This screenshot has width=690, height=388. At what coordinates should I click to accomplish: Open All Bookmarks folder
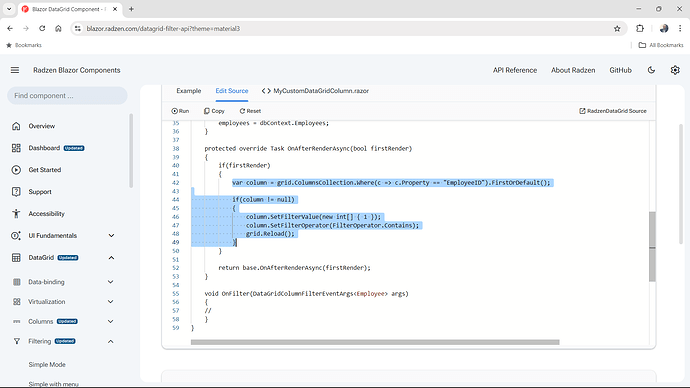coord(661,45)
